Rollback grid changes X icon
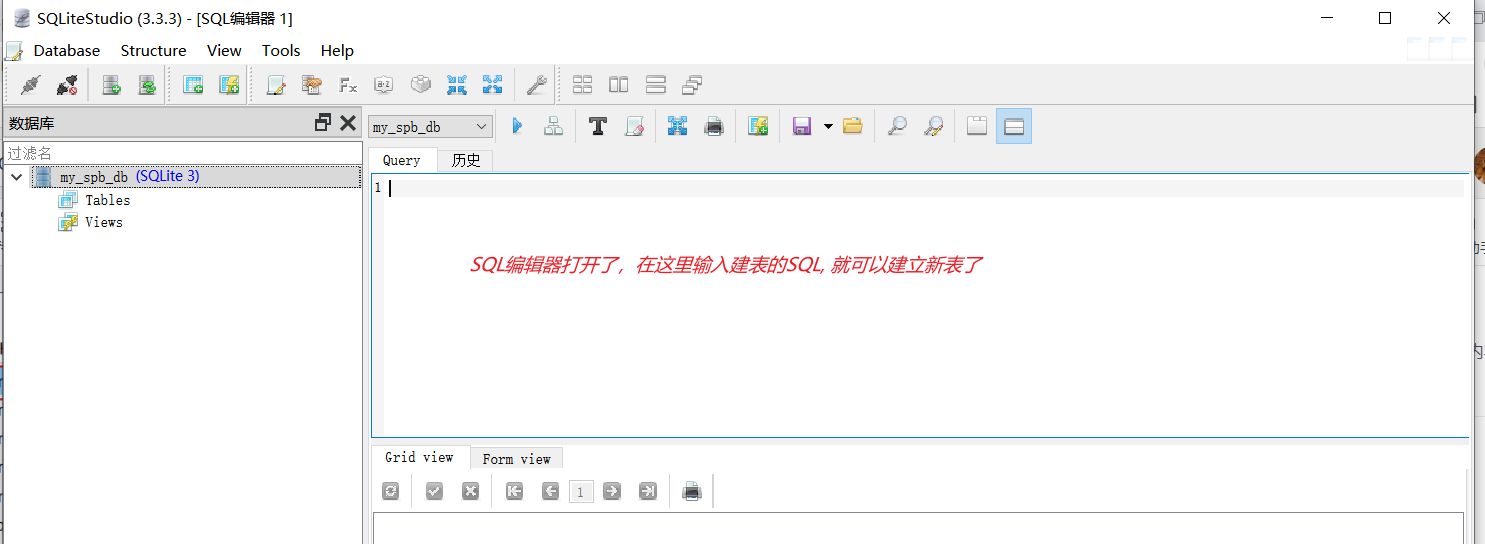 [x=470, y=491]
